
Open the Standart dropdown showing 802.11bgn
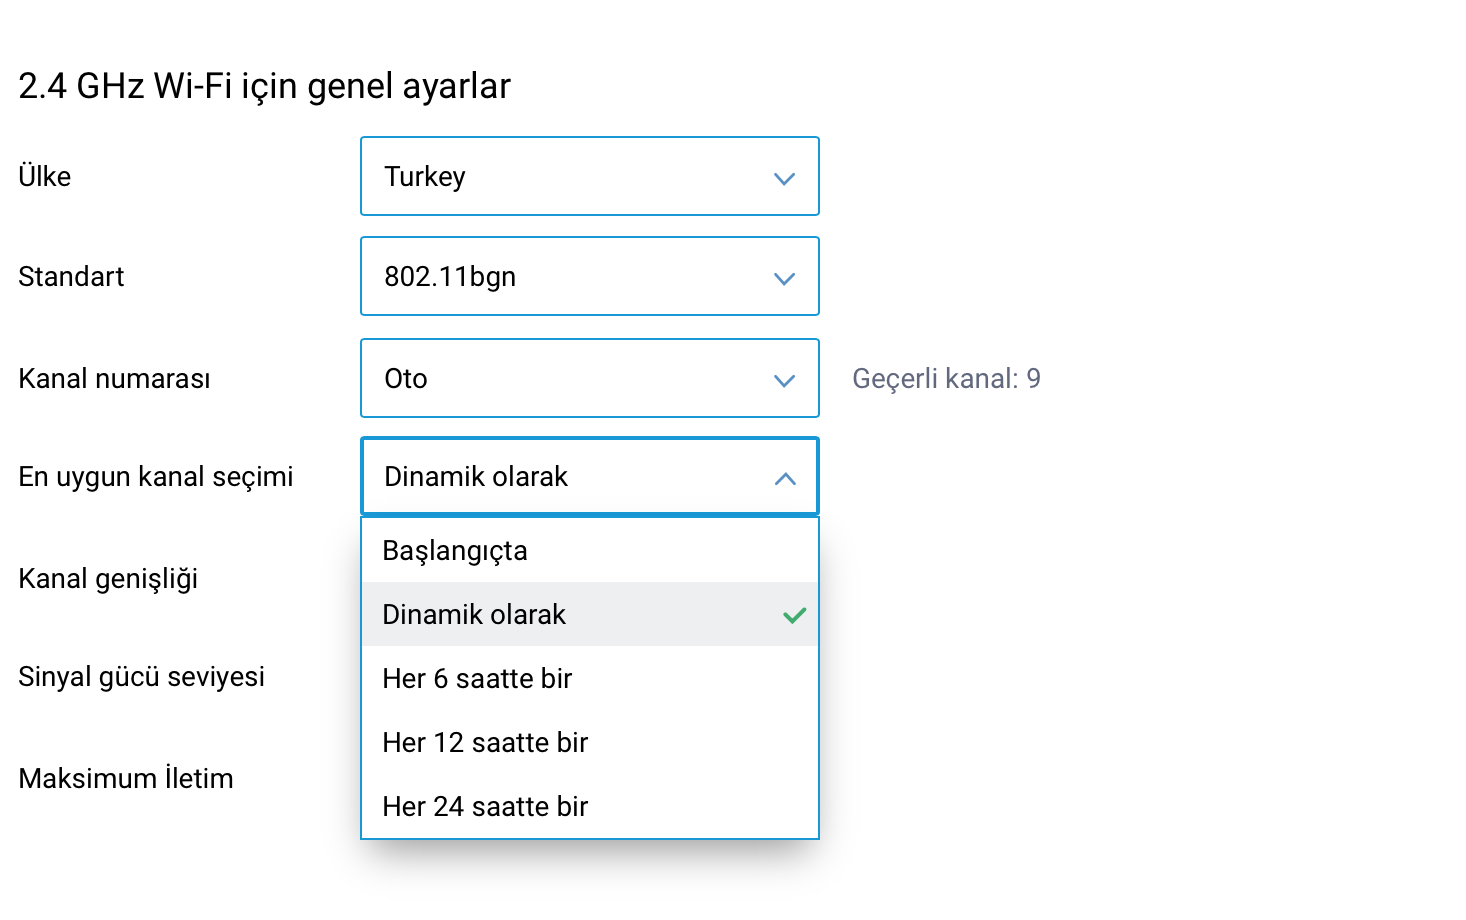(590, 276)
